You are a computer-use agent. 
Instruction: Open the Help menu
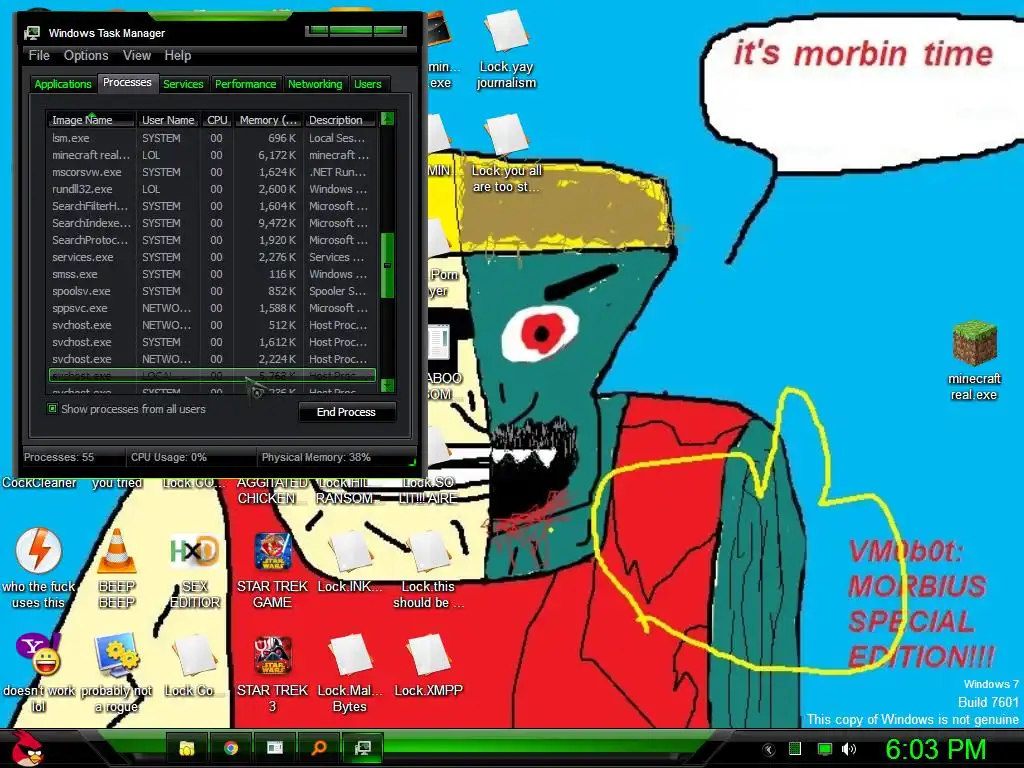[178, 56]
